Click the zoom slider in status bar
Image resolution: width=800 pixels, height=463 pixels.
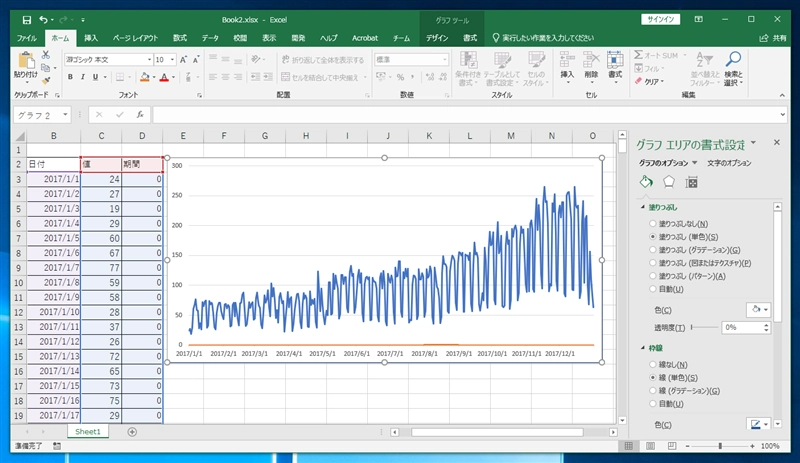(x=720, y=446)
